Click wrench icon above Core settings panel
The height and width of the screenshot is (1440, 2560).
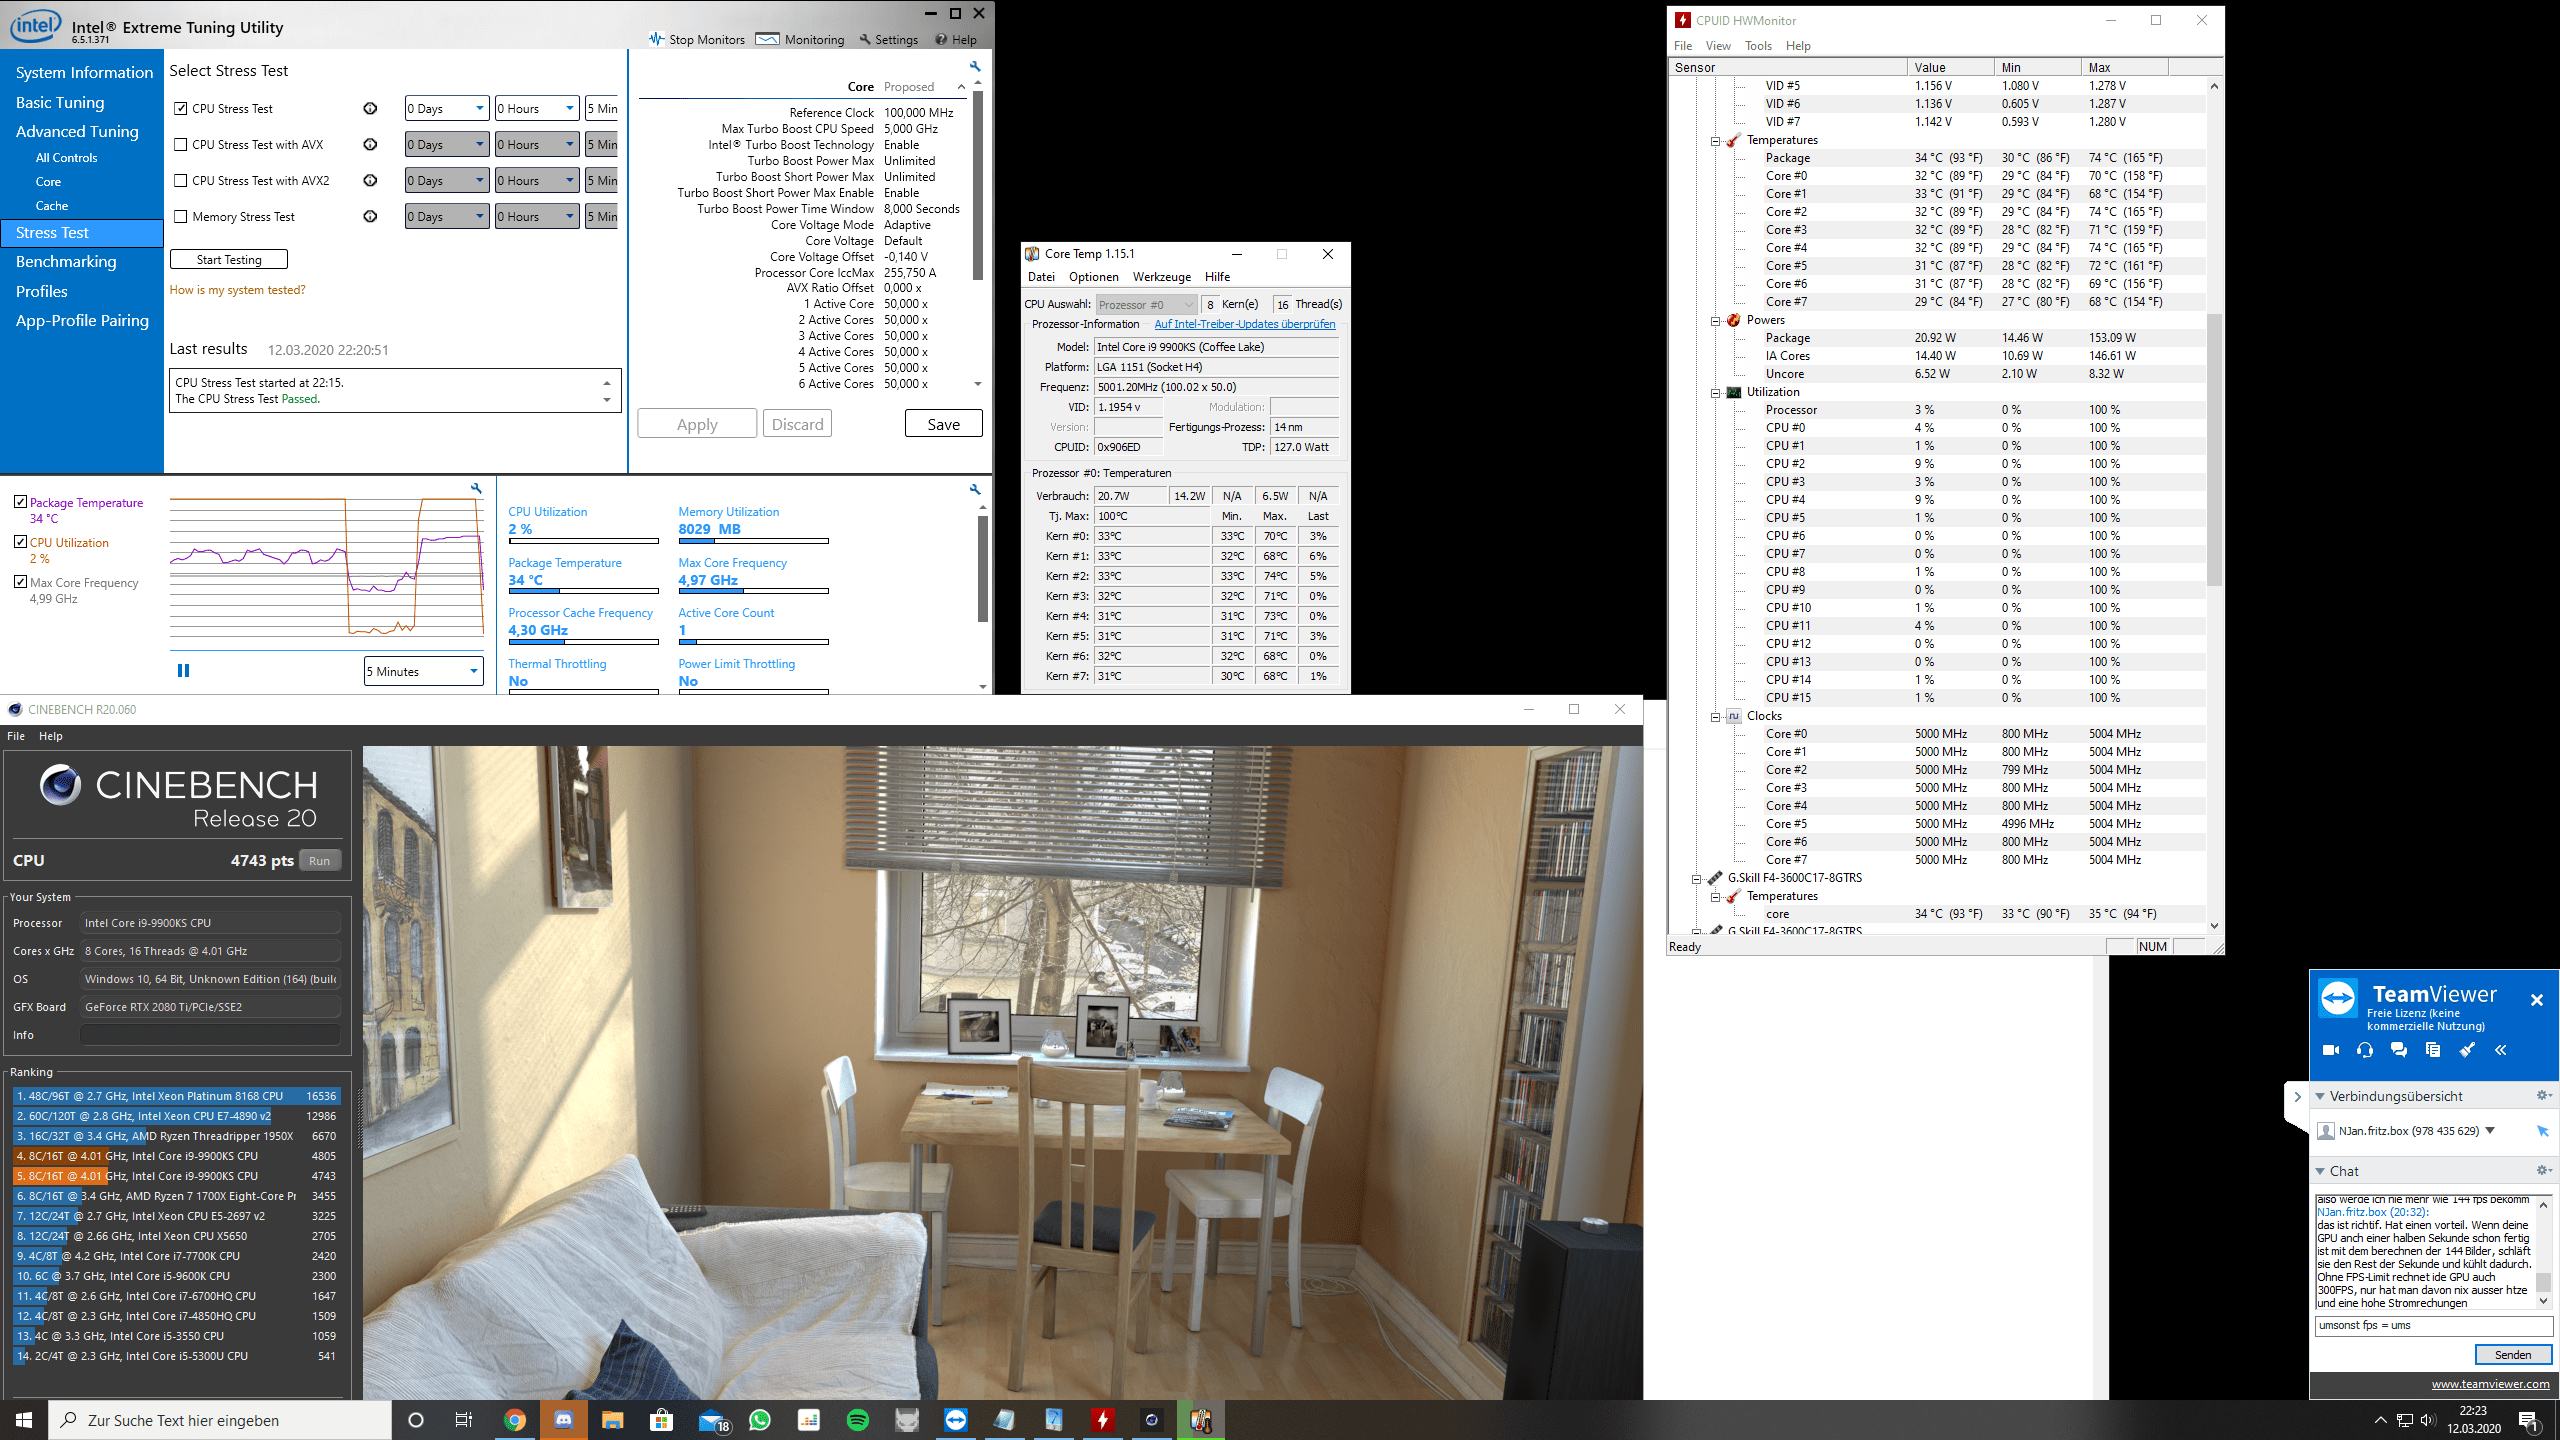tap(975, 67)
